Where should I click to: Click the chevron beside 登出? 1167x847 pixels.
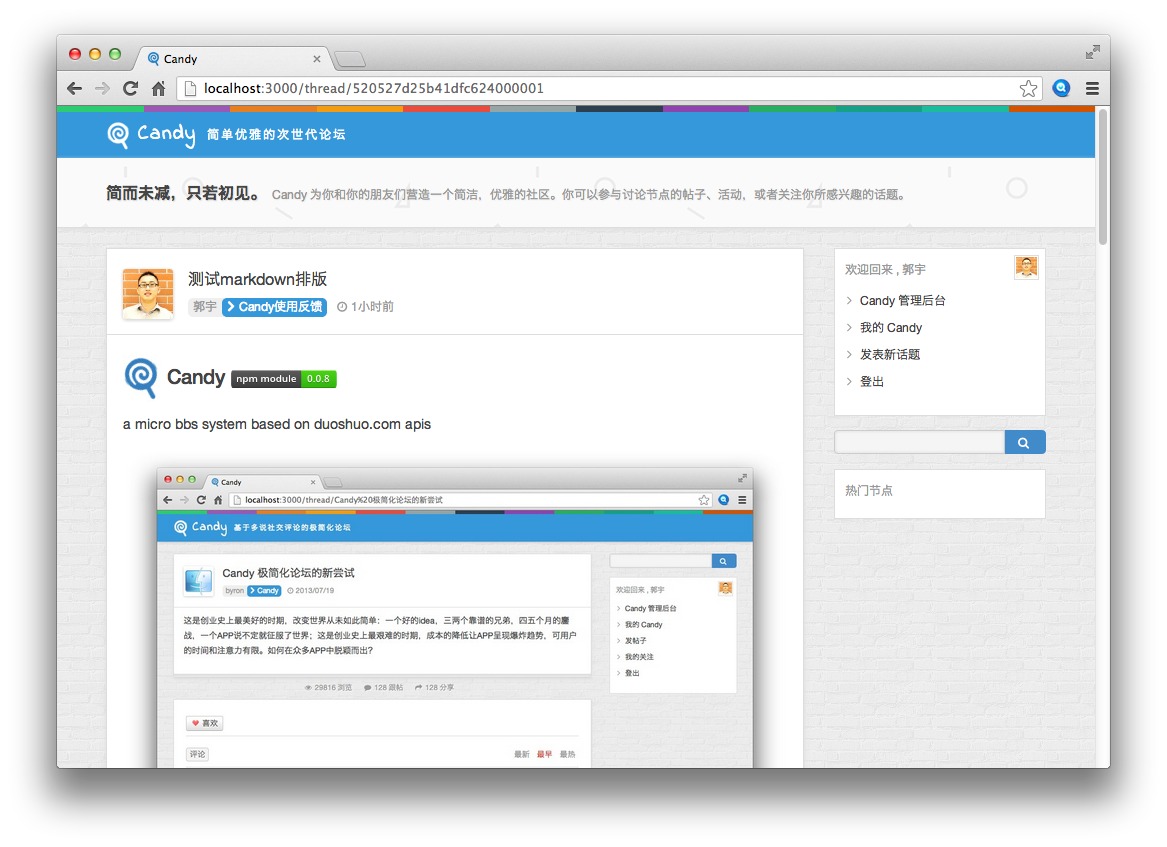click(849, 381)
